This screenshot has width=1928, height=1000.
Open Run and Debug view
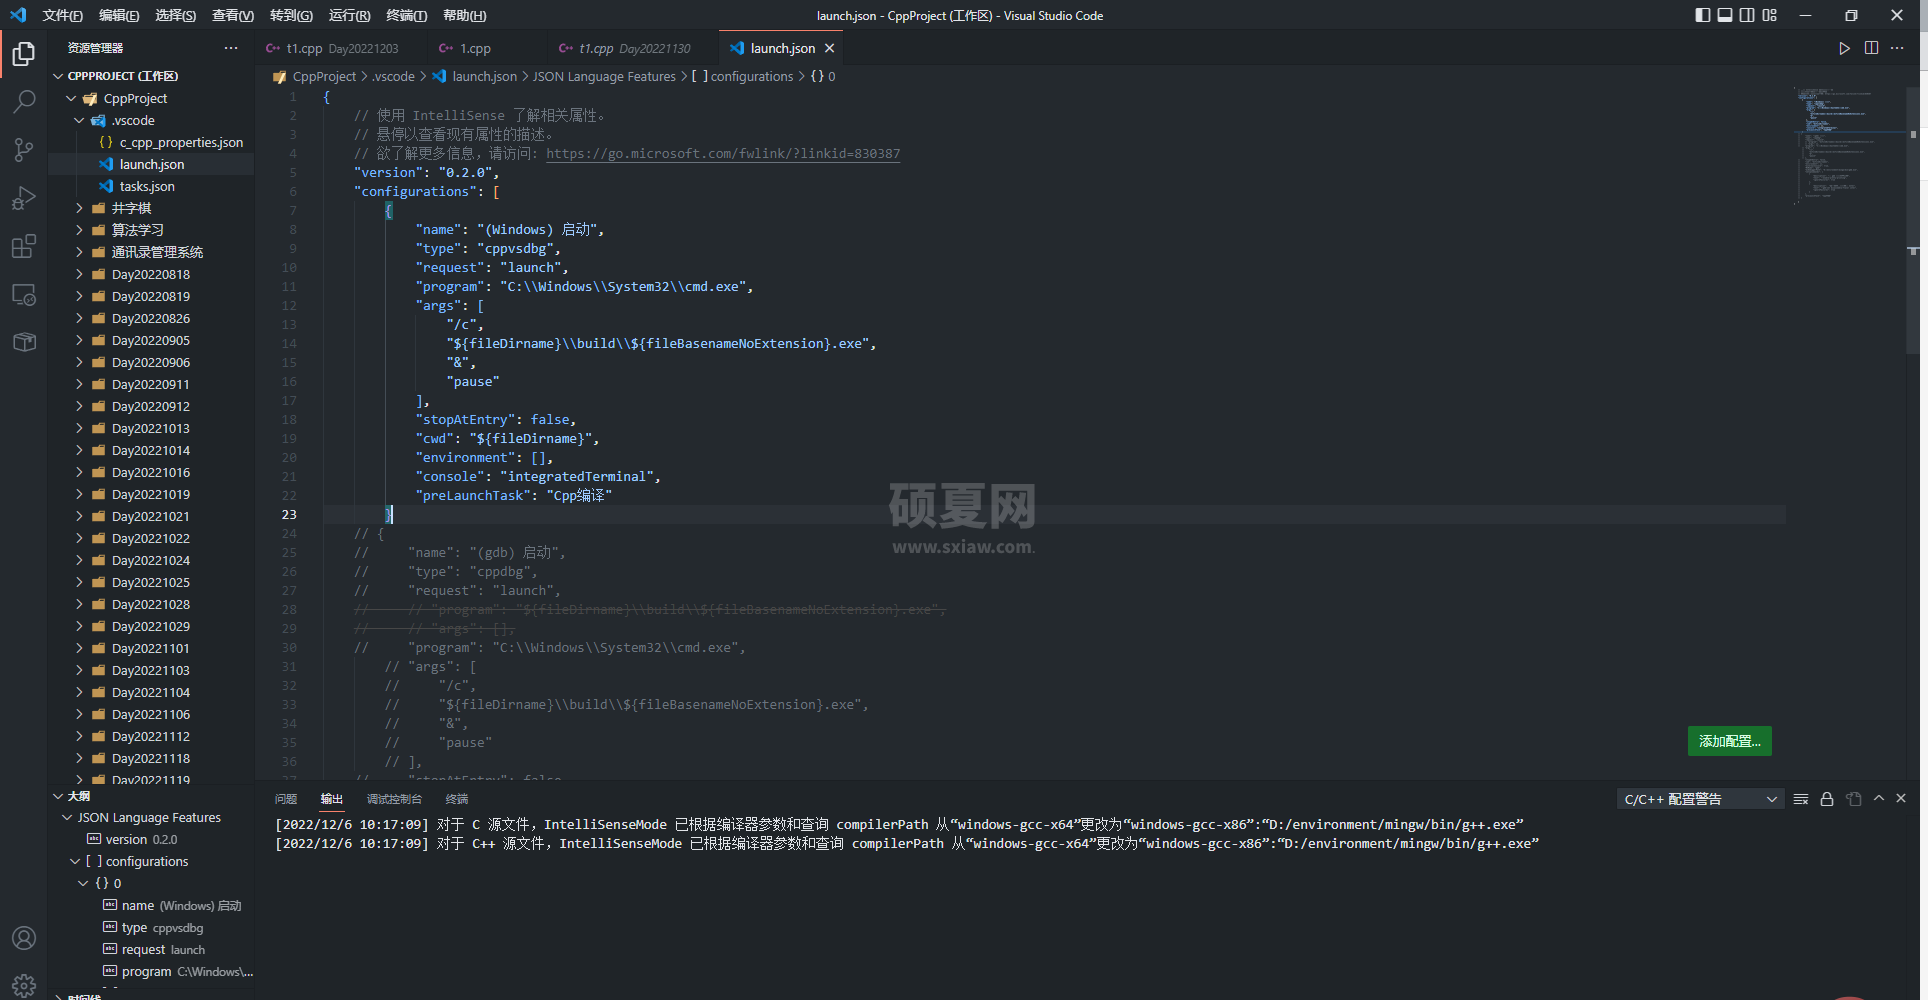(24, 197)
